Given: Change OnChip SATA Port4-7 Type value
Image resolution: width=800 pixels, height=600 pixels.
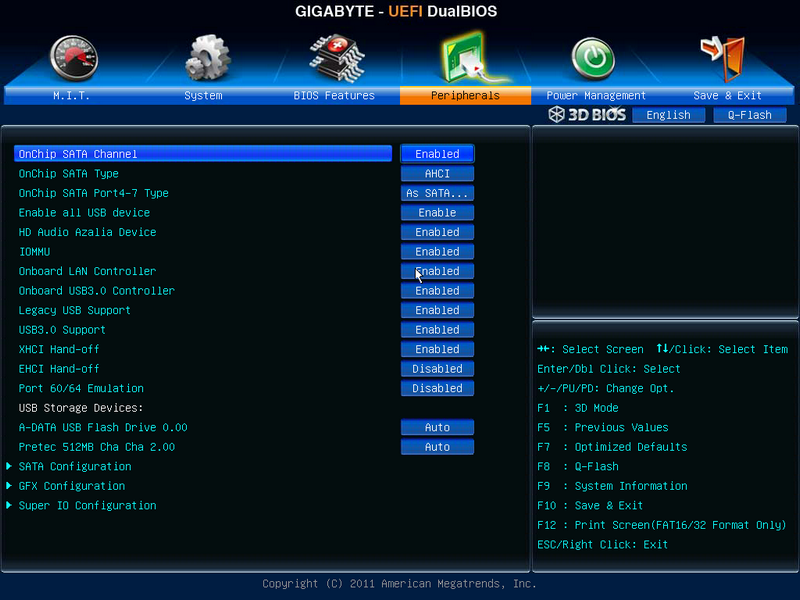Looking at the screenshot, I should [x=437, y=193].
